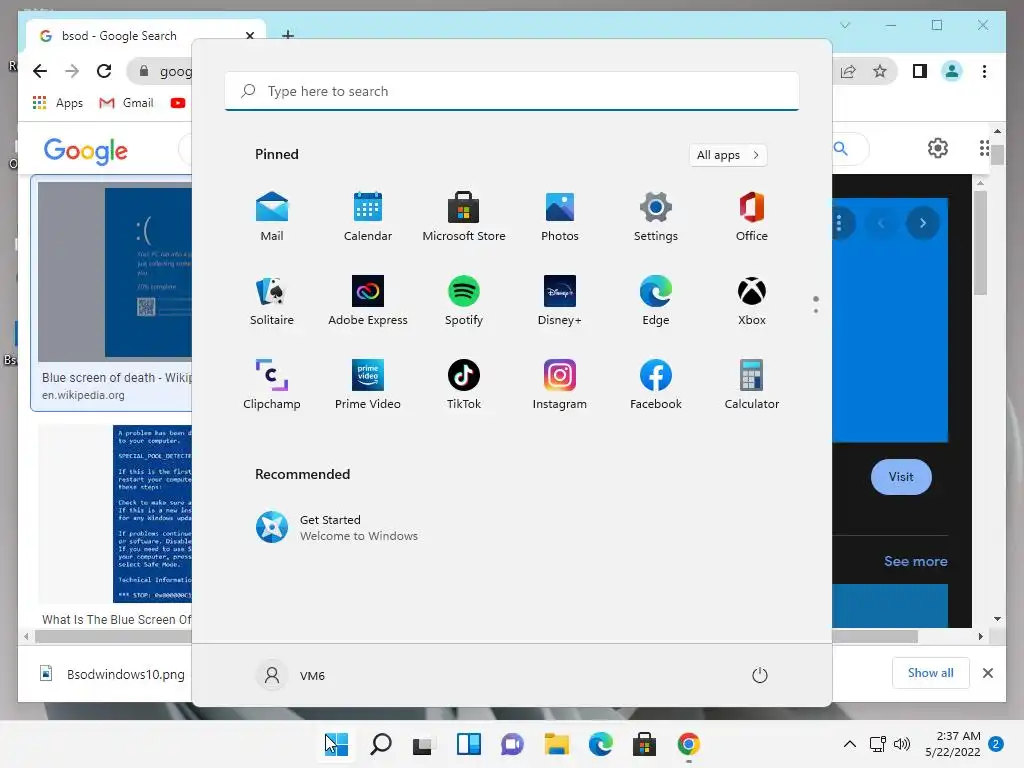The image size is (1024, 768).
Task: Open the Instagram app
Action: 560,385
